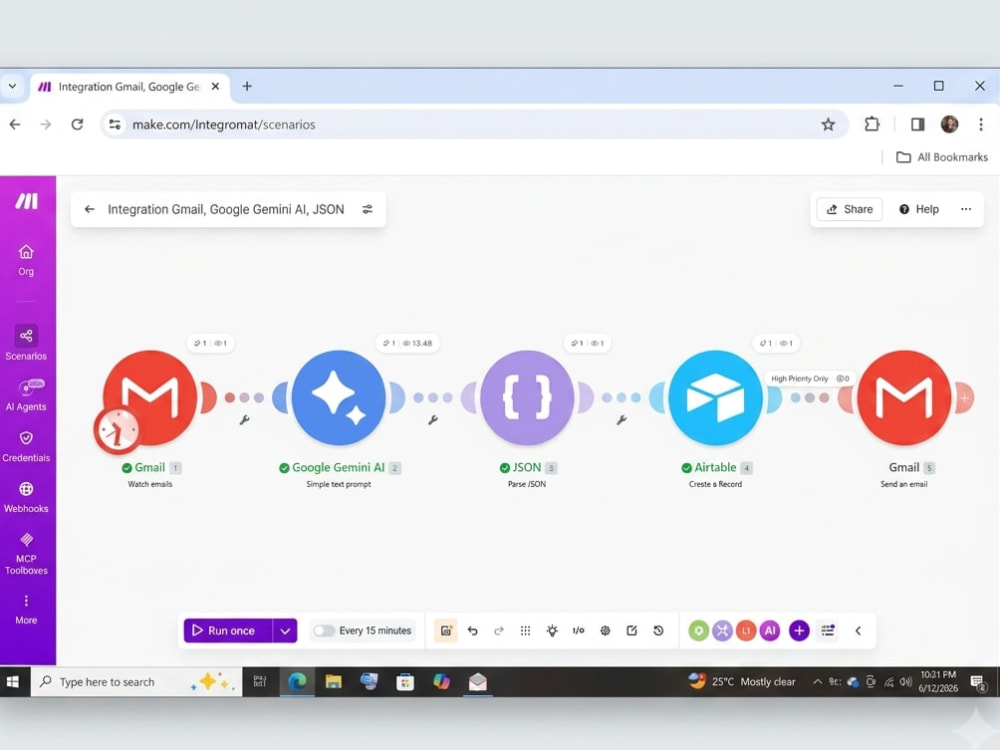Open the Gmail Watch emails module
The image size is (1000, 750).
click(x=150, y=397)
